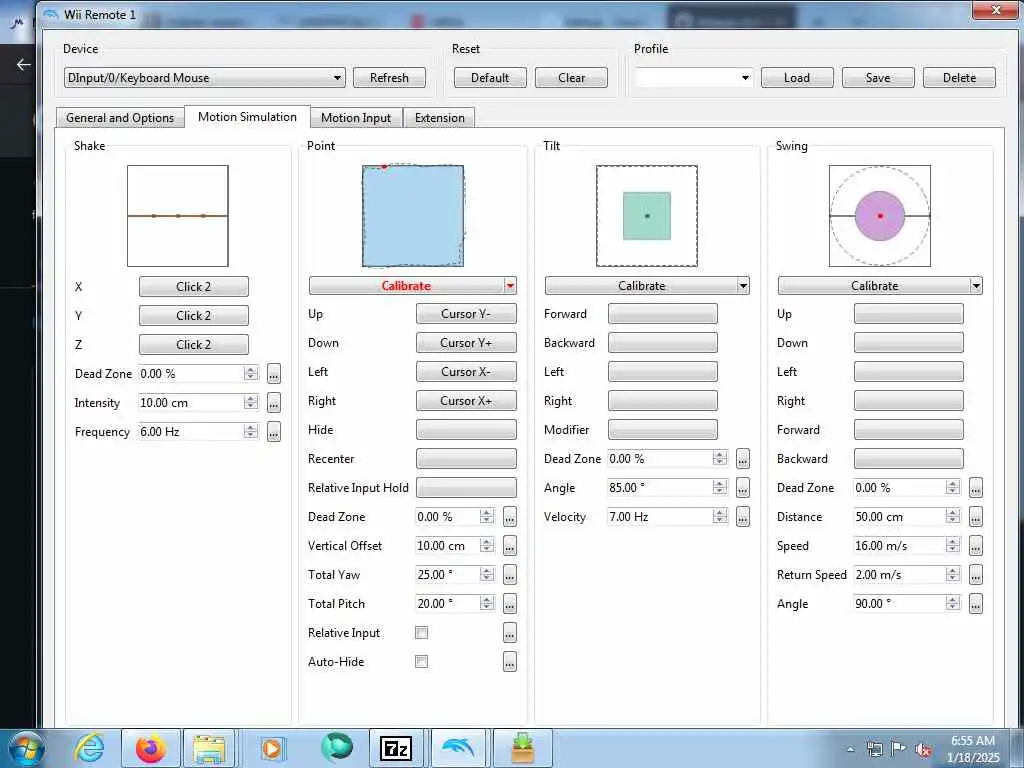
Task: Click the Default reset button
Action: tap(490, 78)
